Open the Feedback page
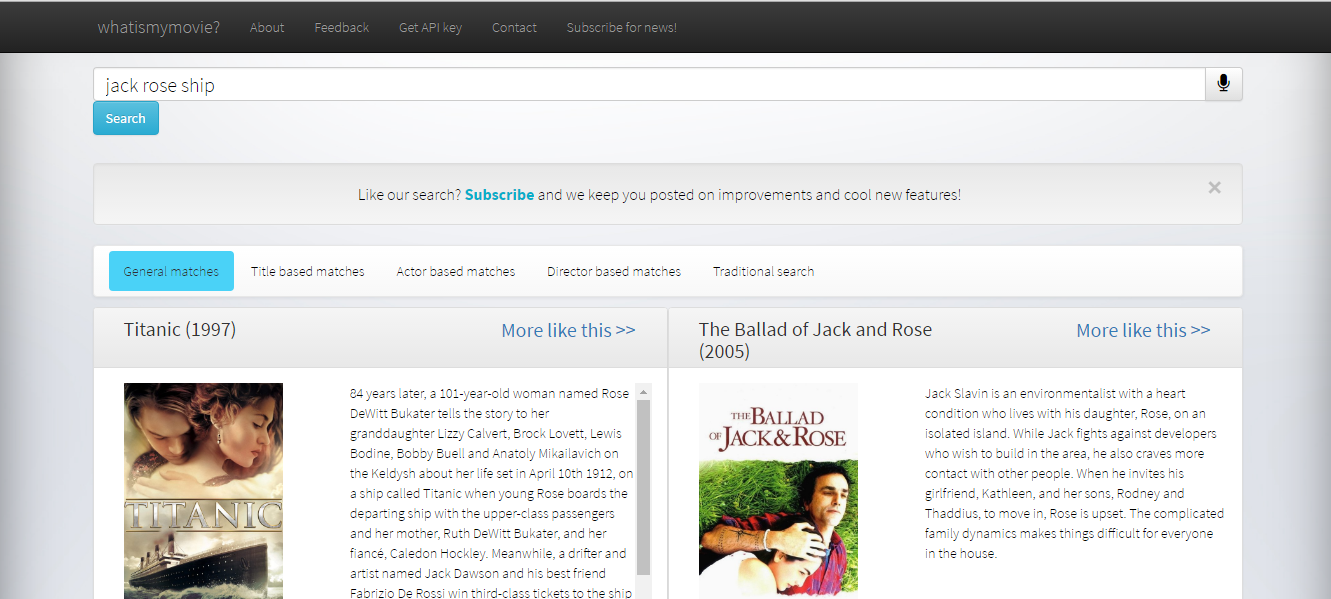The width and height of the screenshot is (1331, 599). [x=342, y=27]
